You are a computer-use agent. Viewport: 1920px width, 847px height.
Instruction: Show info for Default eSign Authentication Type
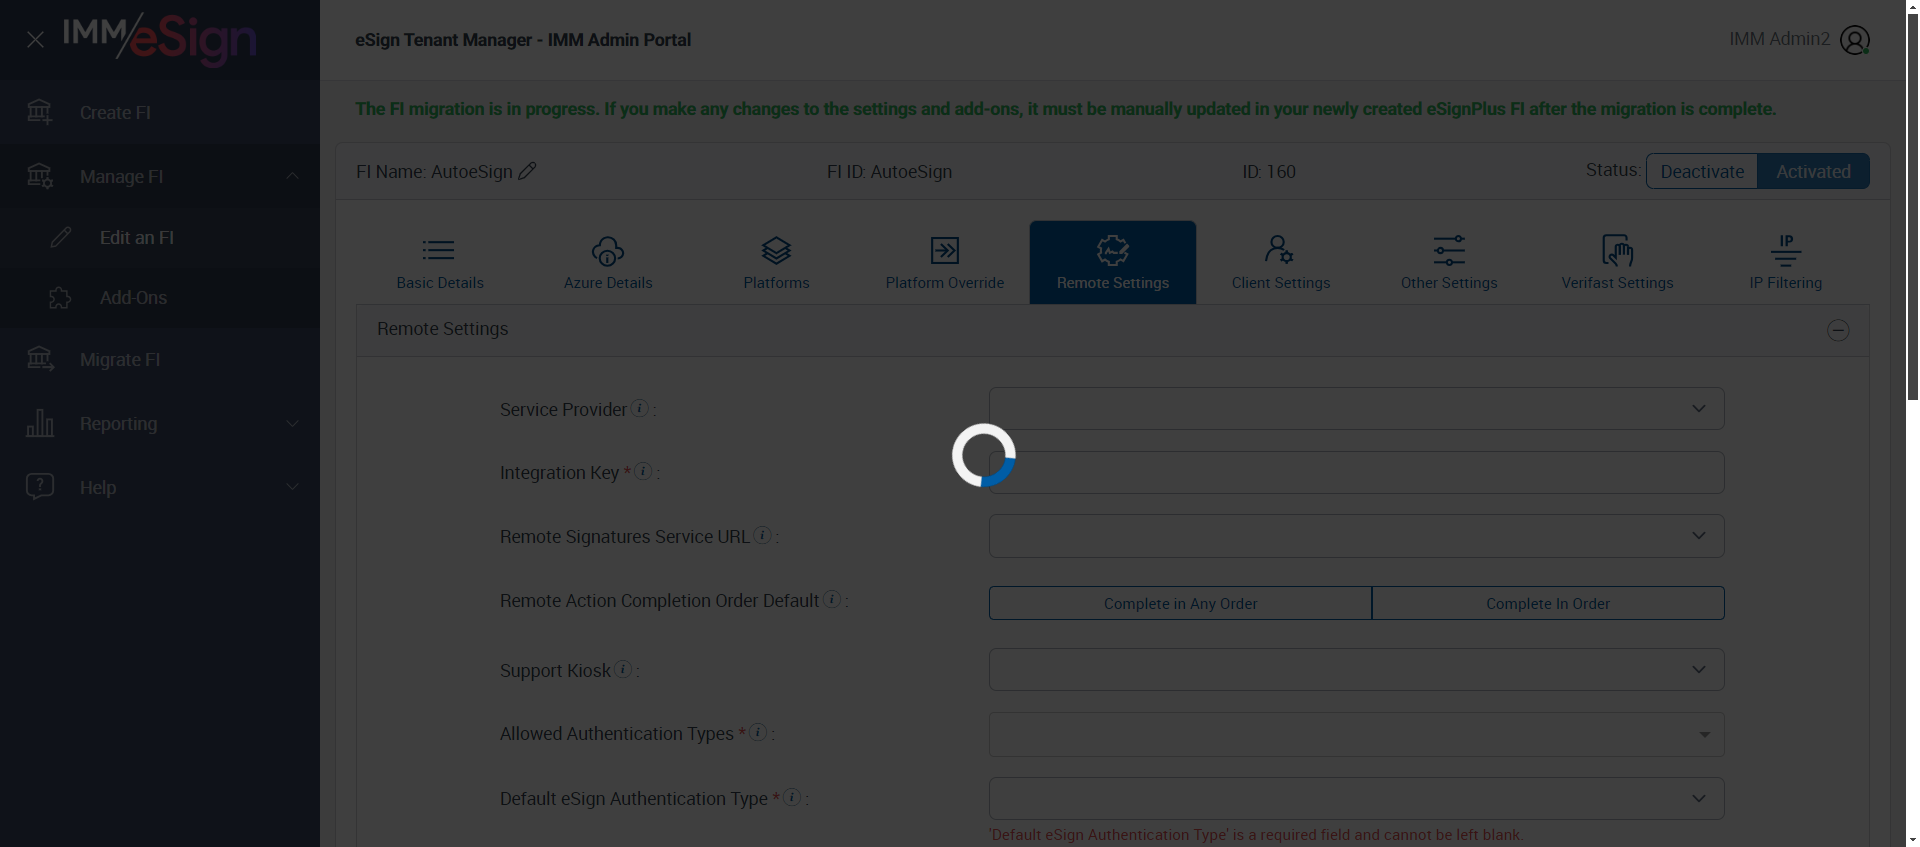coord(792,797)
